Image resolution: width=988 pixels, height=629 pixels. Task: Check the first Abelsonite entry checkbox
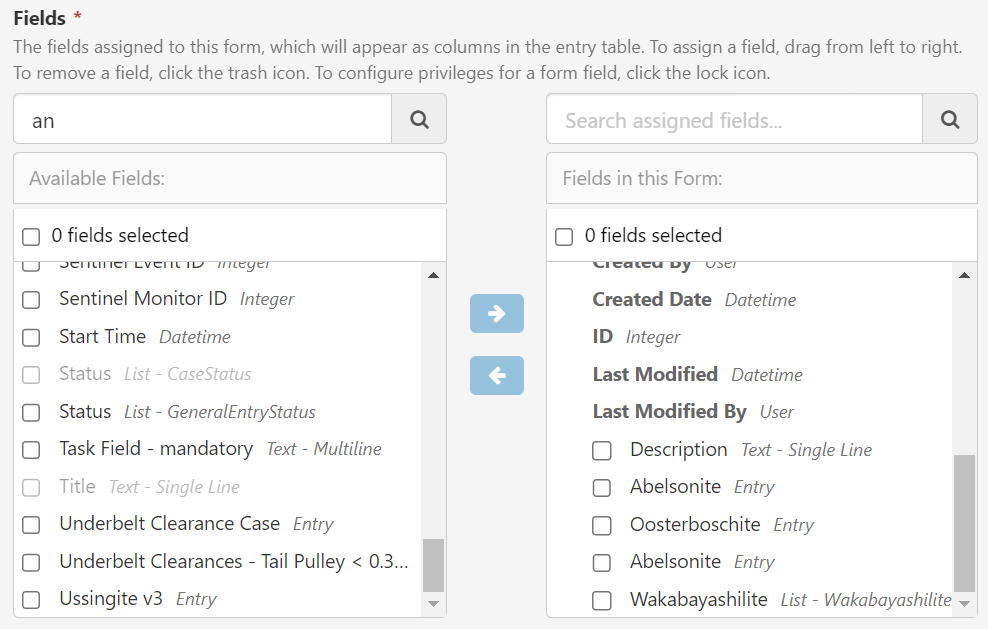602,488
